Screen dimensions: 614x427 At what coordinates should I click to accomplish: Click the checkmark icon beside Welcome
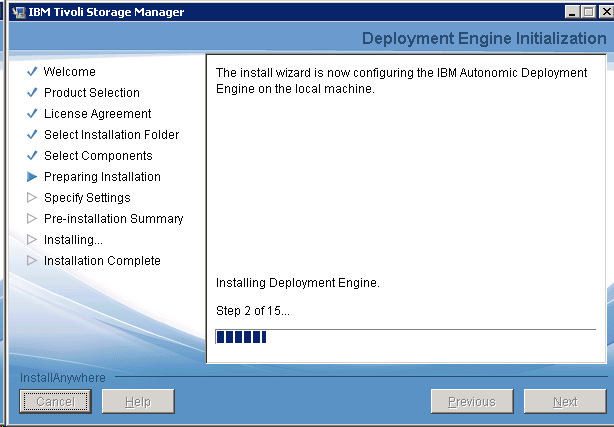32,72
